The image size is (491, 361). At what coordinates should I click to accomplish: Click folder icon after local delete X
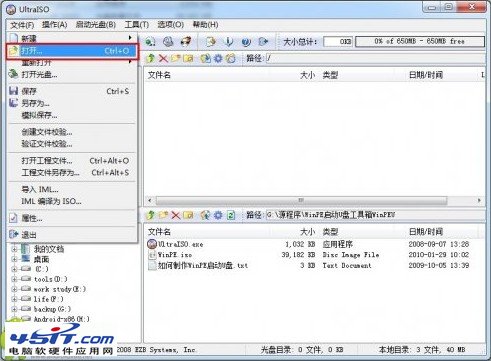click(188, 215)
